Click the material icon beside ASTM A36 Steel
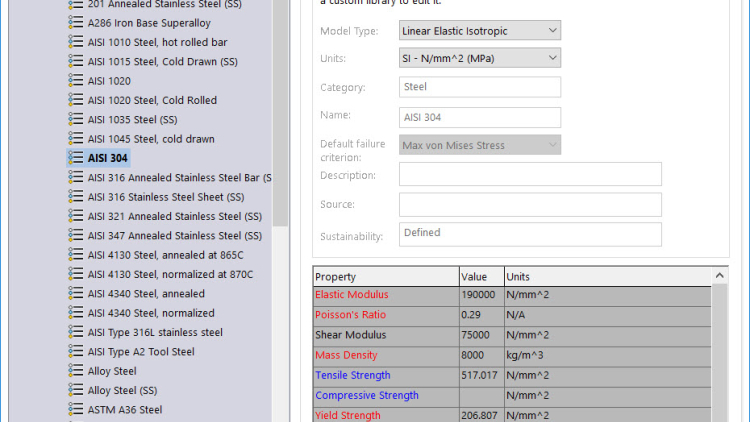Image resolution: width=750 pixels, height=422 pixels. click(76, 410)
